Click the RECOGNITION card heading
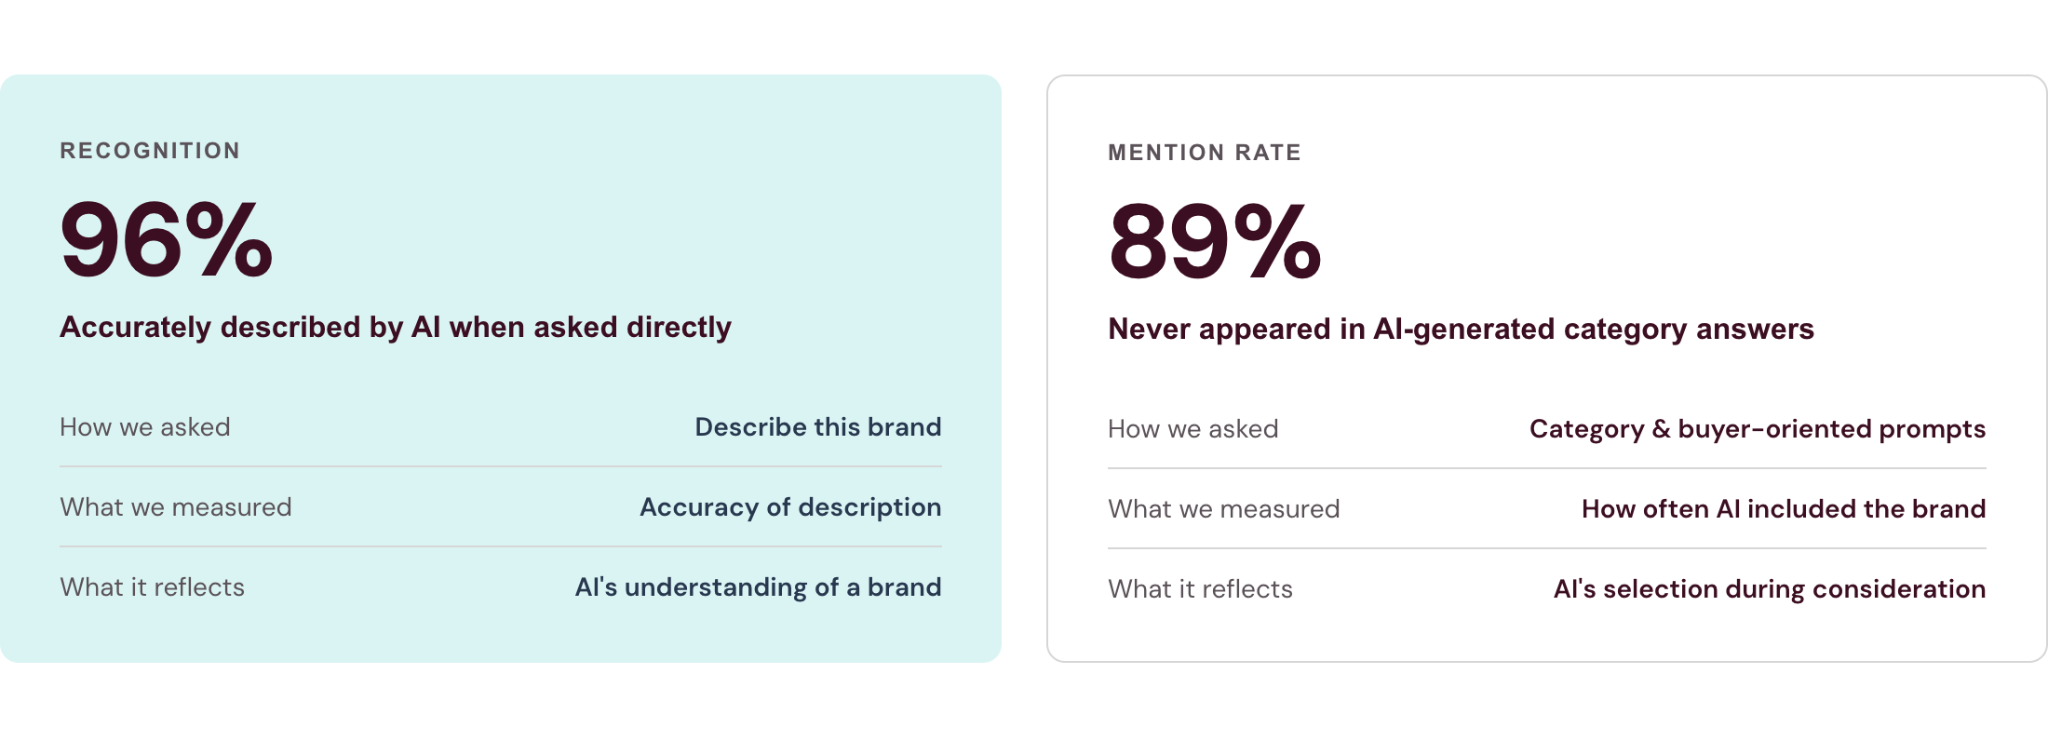 pyautogui.click(x=150, y=151)
